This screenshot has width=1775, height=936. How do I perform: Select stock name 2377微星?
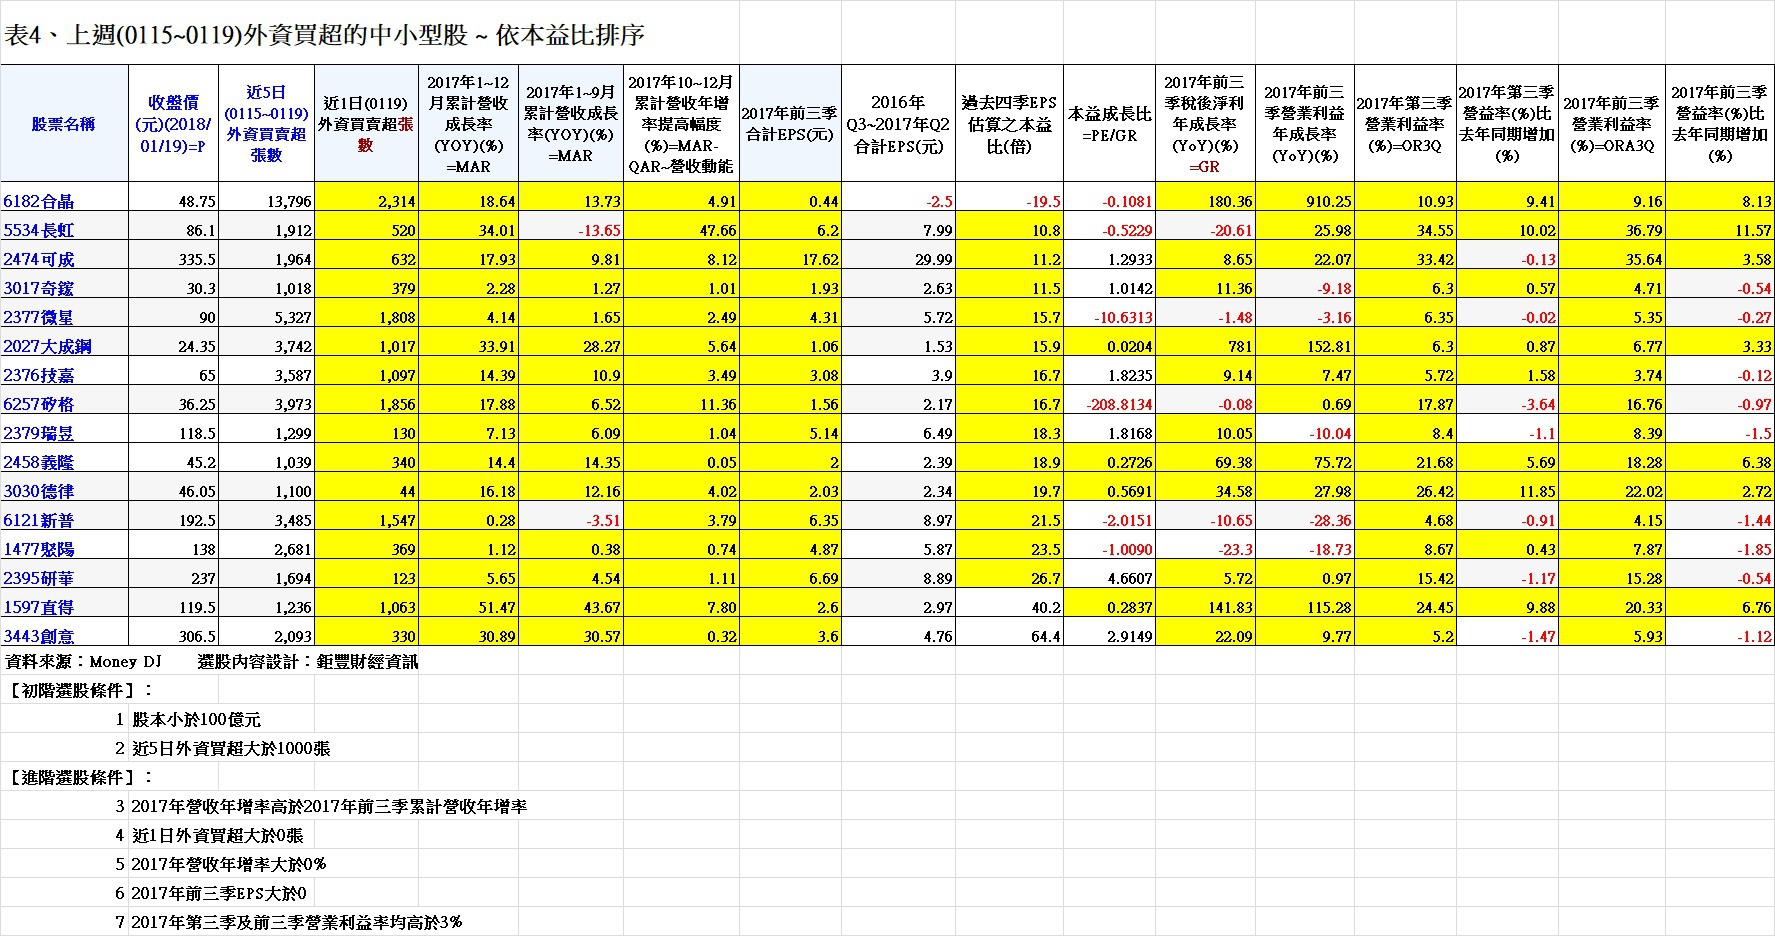pos(38,317)
